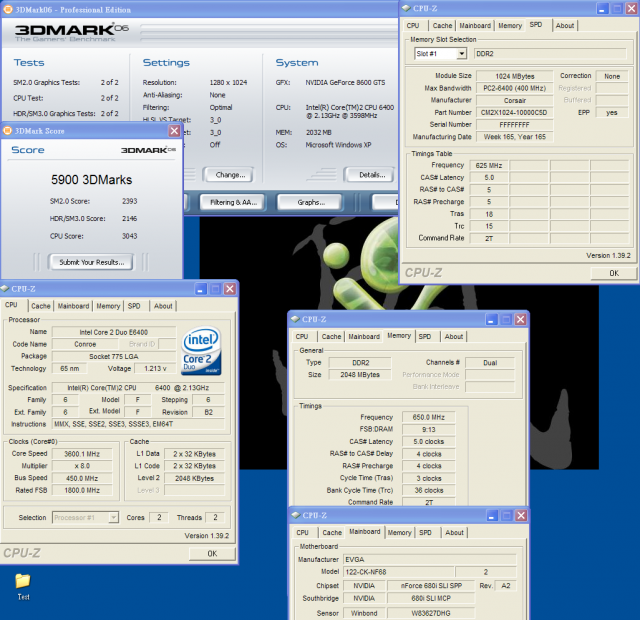Click the Intel Core 2 Duo logo
The width and height of the screenshot is (640, 620).
coord(202,351)
